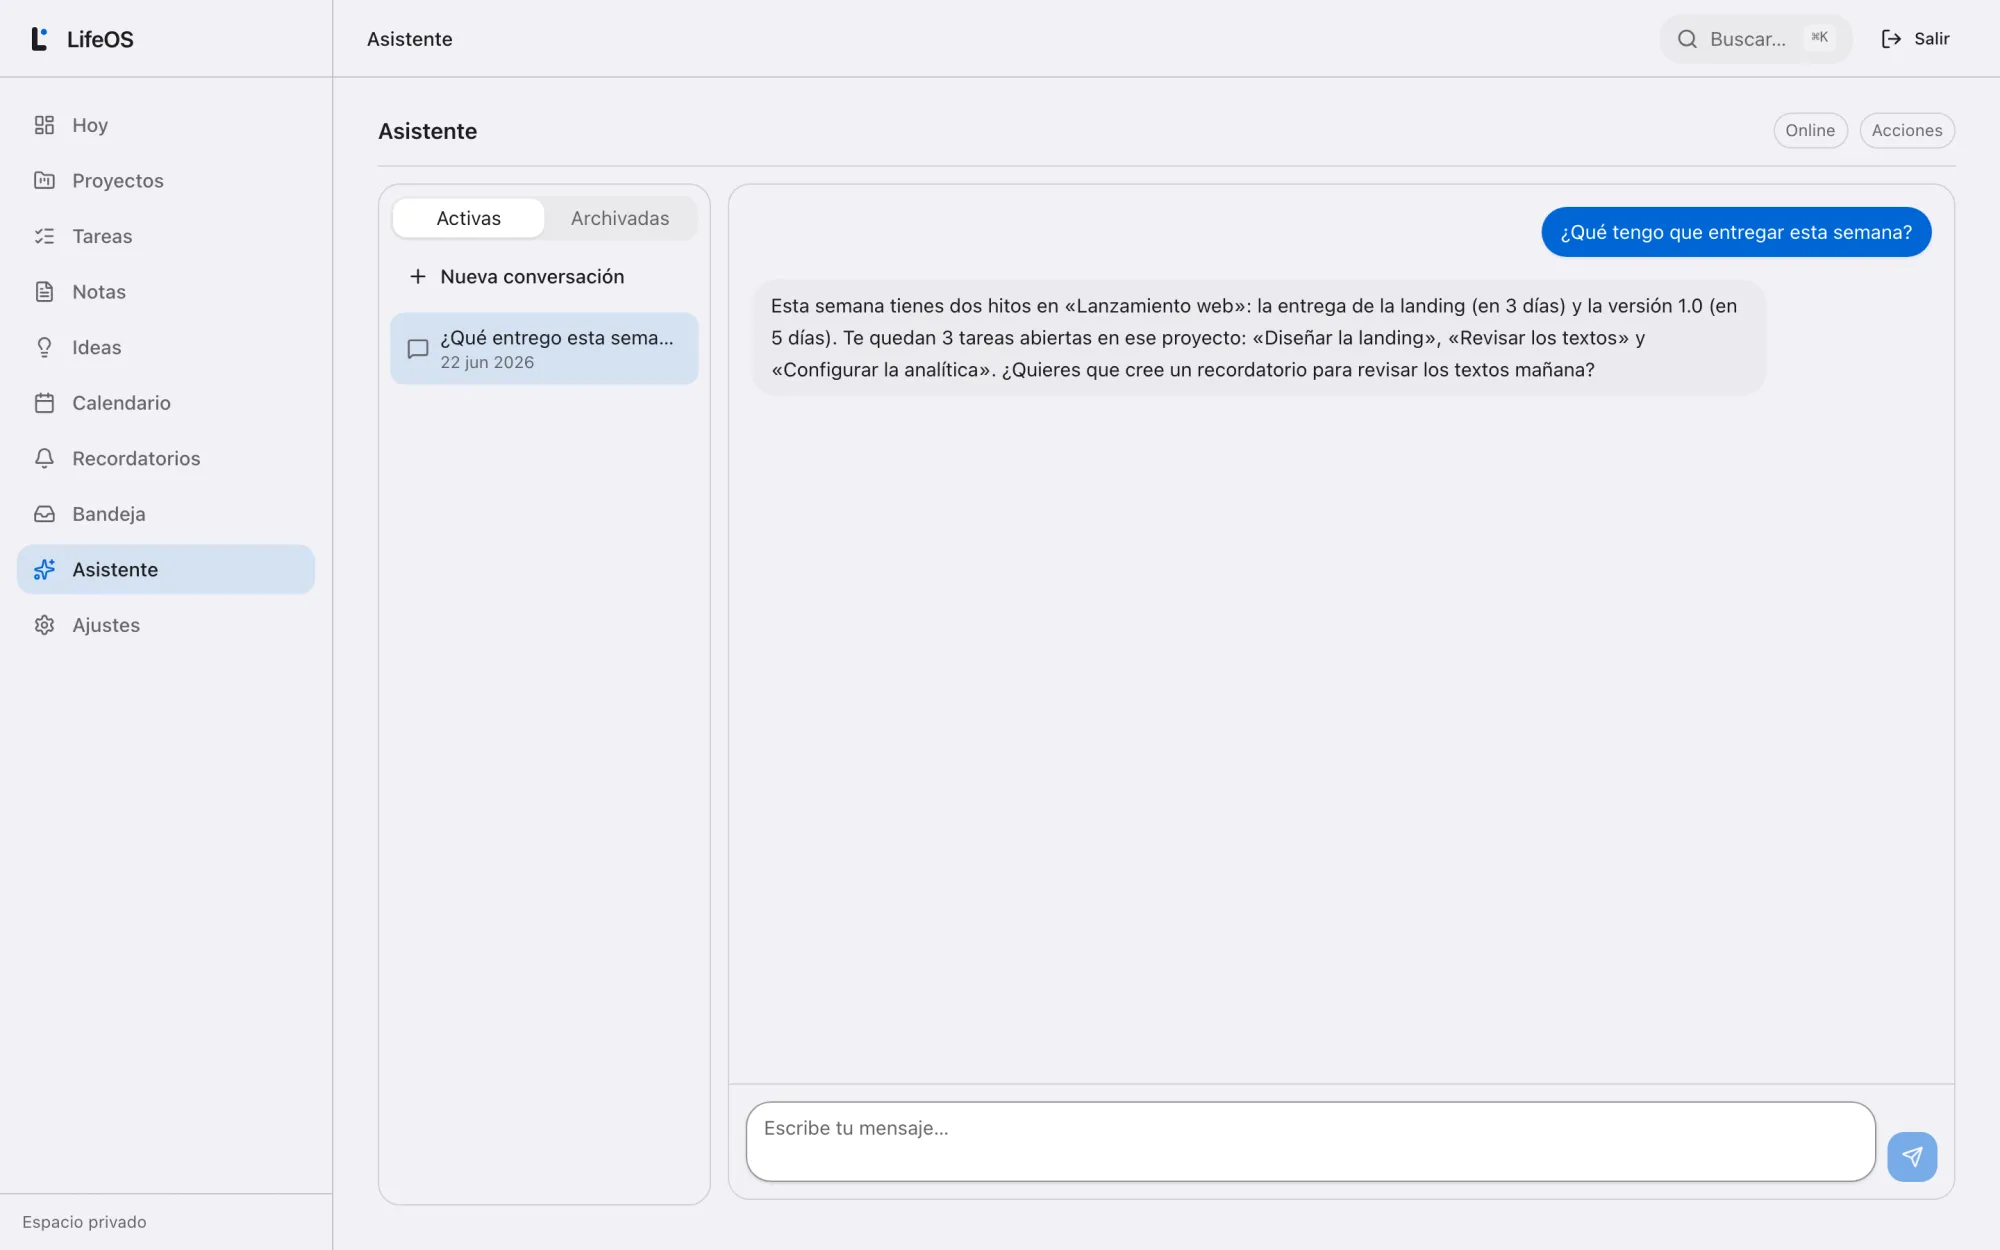Image resolution: width=2000 pixels, height=1250 pixels.
Task: Click assistant reply about Lanzamiento web
Action: 1258,338
